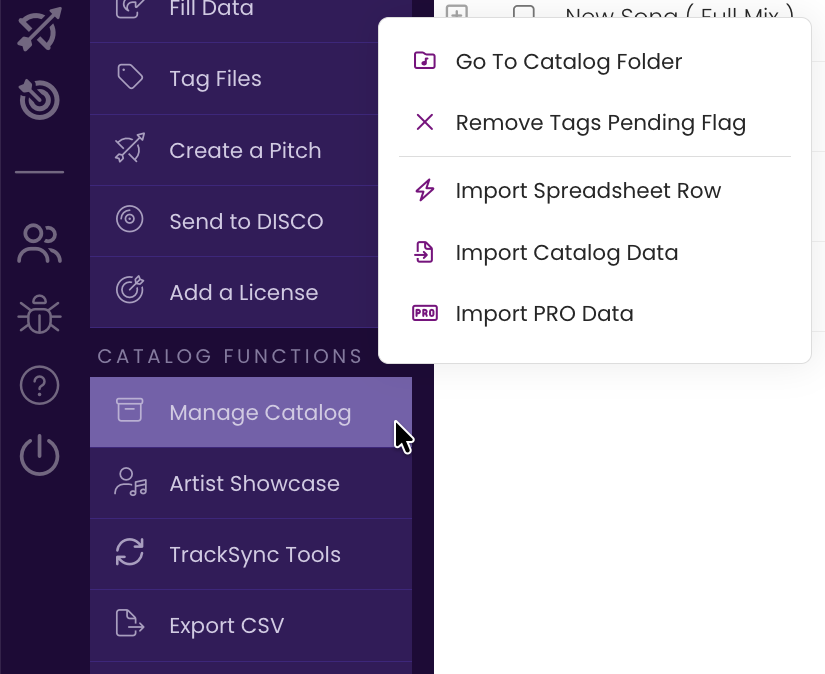
Task: Open Manage Catalog in sidebar
Action: [x=251, y=412]
